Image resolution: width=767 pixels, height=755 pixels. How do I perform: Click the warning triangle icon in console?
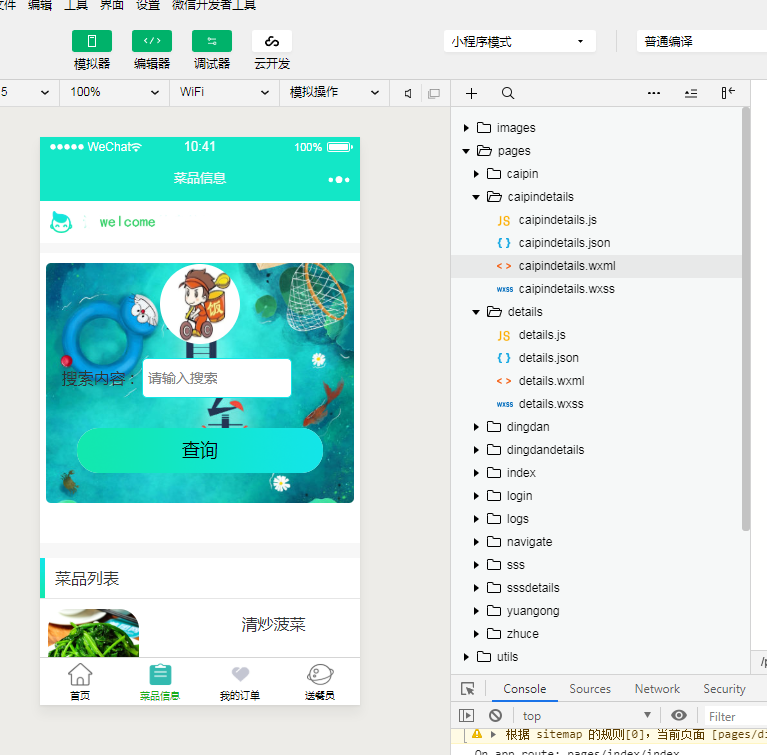pyautogui.click(x=477, y=733)
